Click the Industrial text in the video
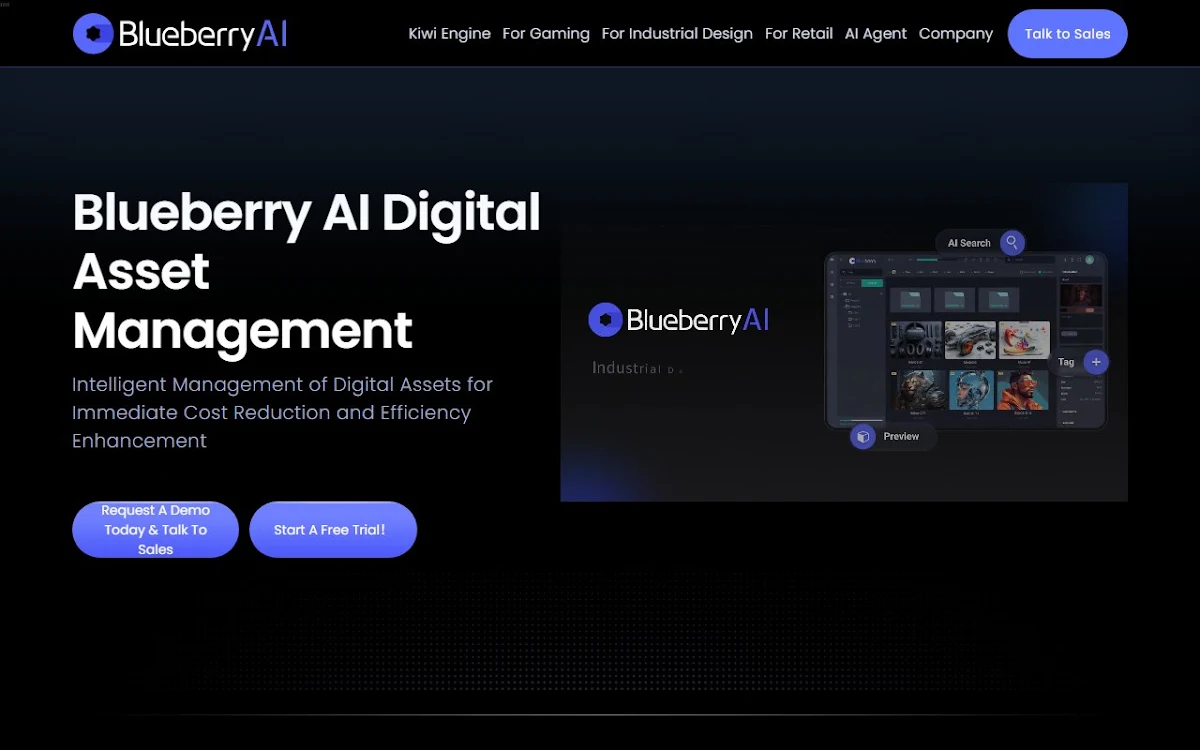This screenshot has width=1200, height=750. point(626,368)
